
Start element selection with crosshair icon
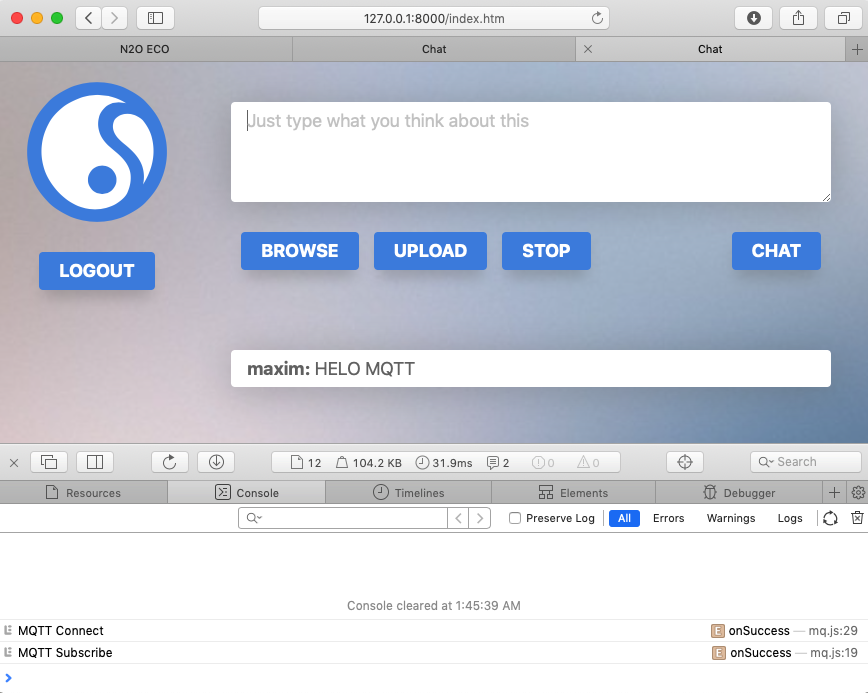pyautogui.click(x=685, y=462)
